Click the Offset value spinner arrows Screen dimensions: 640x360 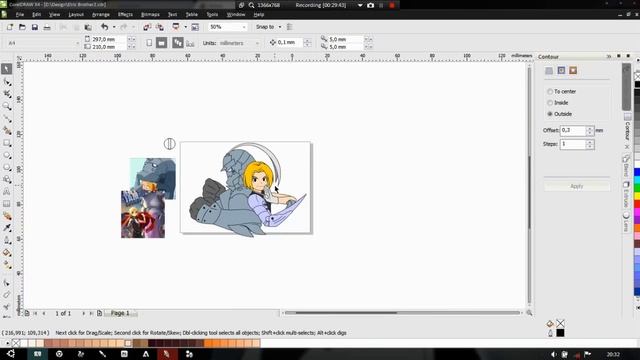tap(590, 131)
